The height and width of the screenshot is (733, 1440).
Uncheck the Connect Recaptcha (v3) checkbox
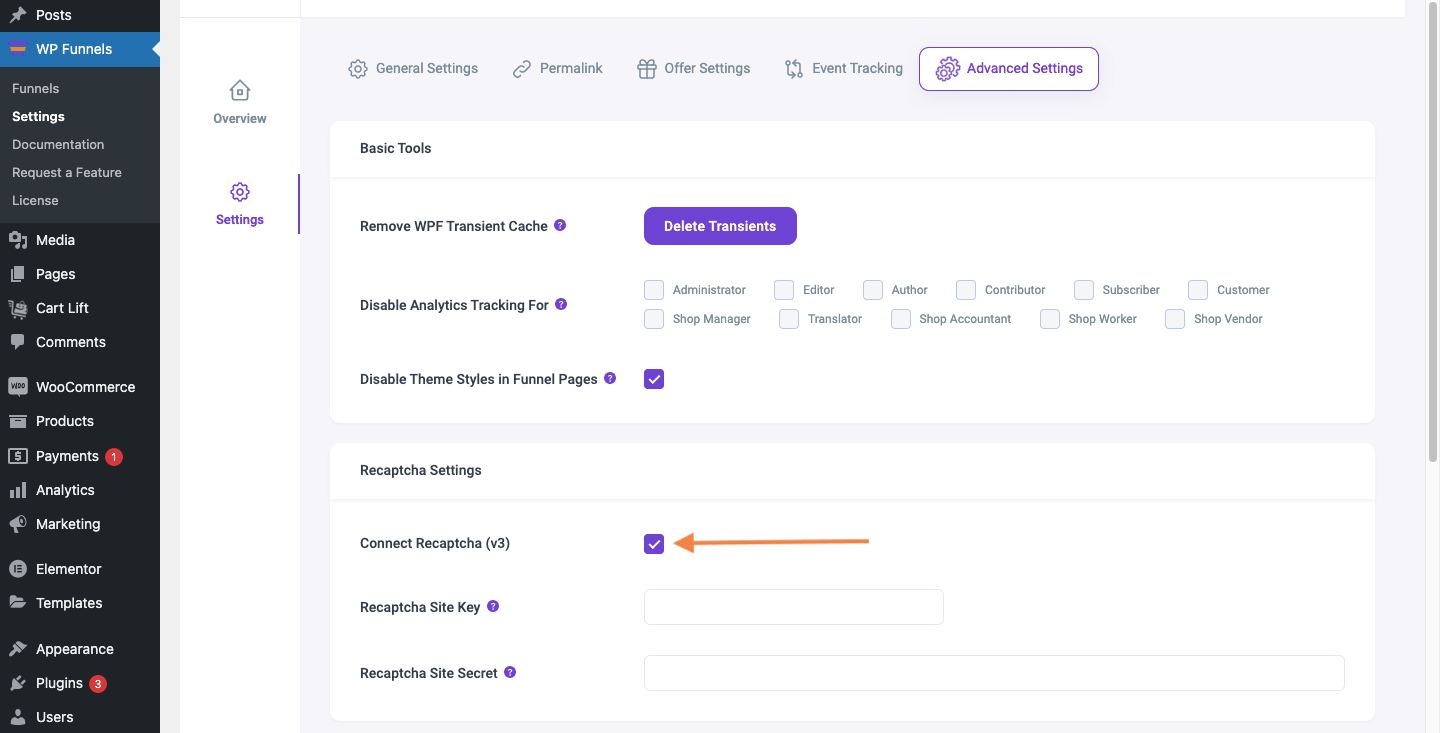[x=654, y=544]
